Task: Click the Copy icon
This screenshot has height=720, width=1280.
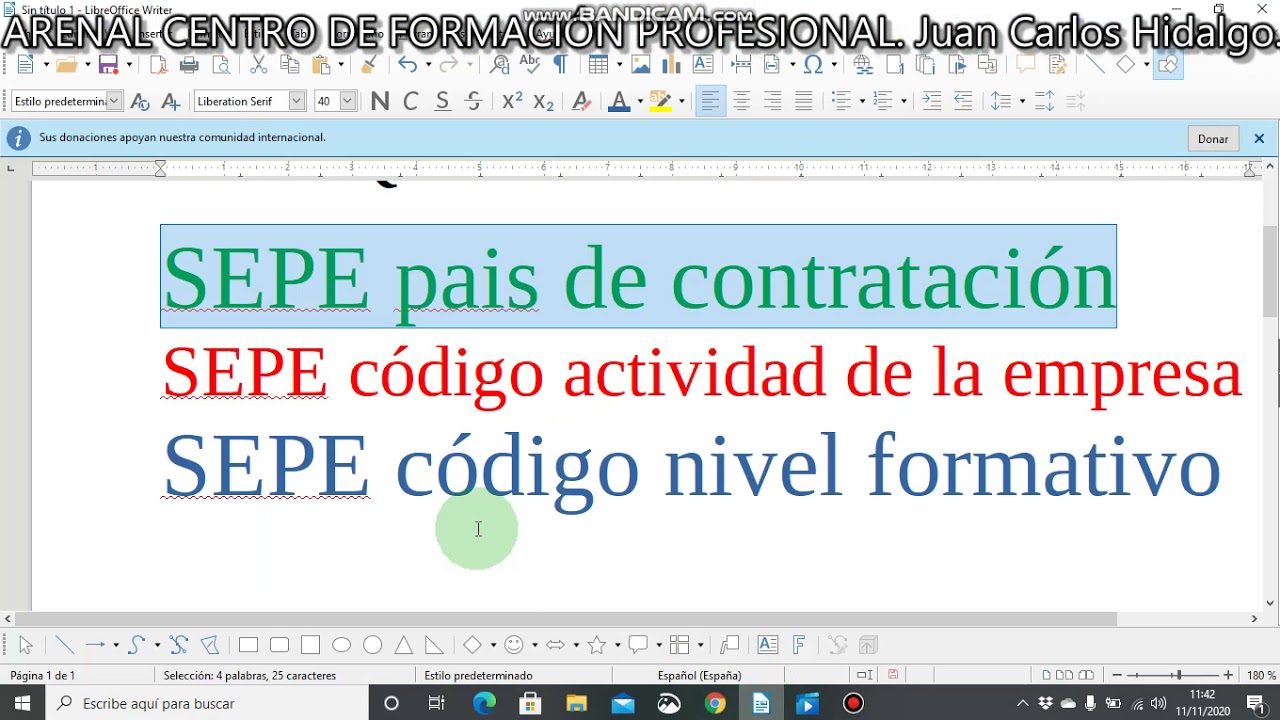Action: pyautogui.click(x=290, y=65)
